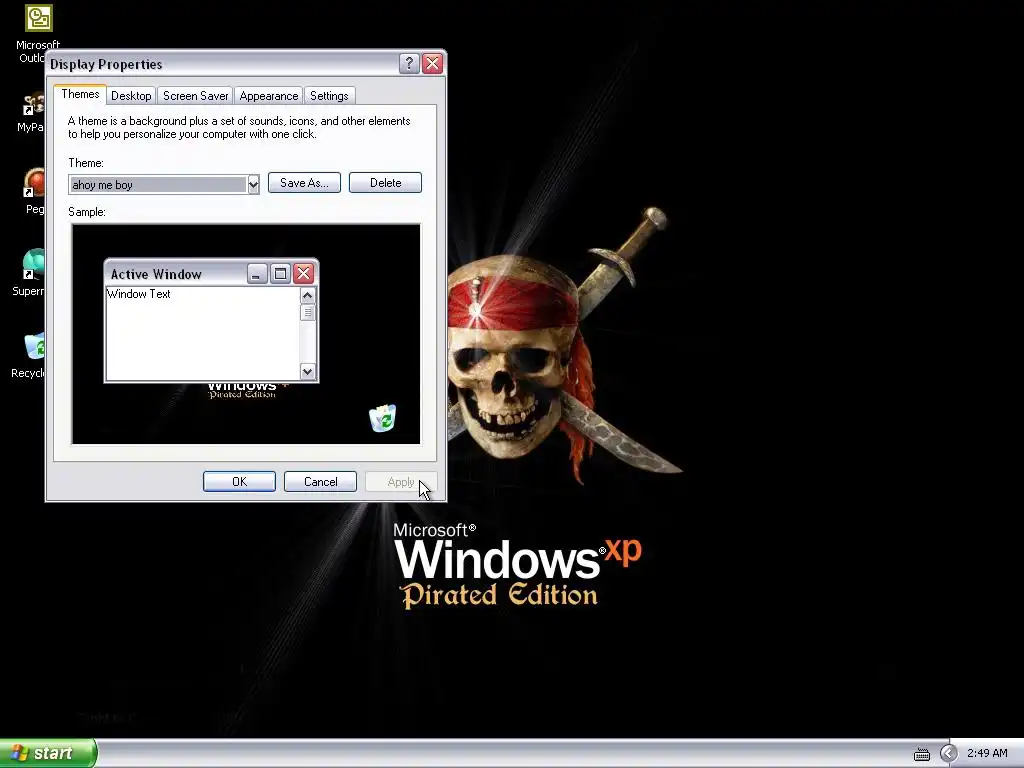The height and width of the screenshot is (768, 1024).
Task: Click sample window minimize button
Action: pyautogui.click(x=257, y=274)
